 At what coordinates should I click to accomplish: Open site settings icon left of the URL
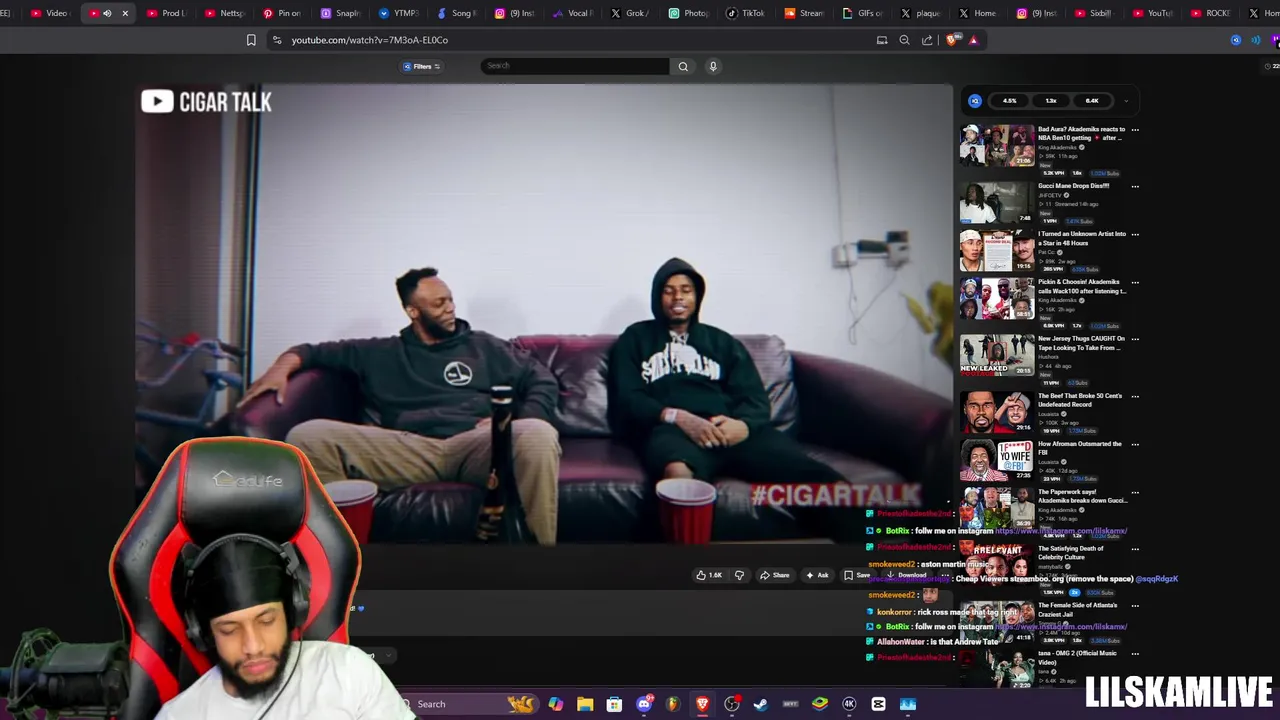(277, 40)
